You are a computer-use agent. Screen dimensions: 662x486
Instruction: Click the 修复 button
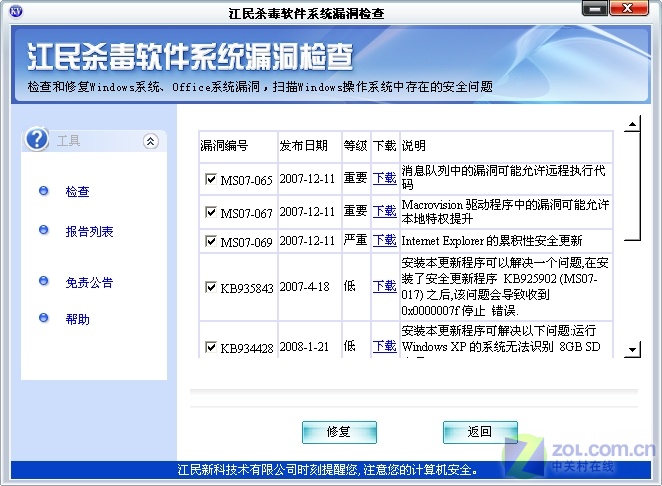(x=339, y=432)
